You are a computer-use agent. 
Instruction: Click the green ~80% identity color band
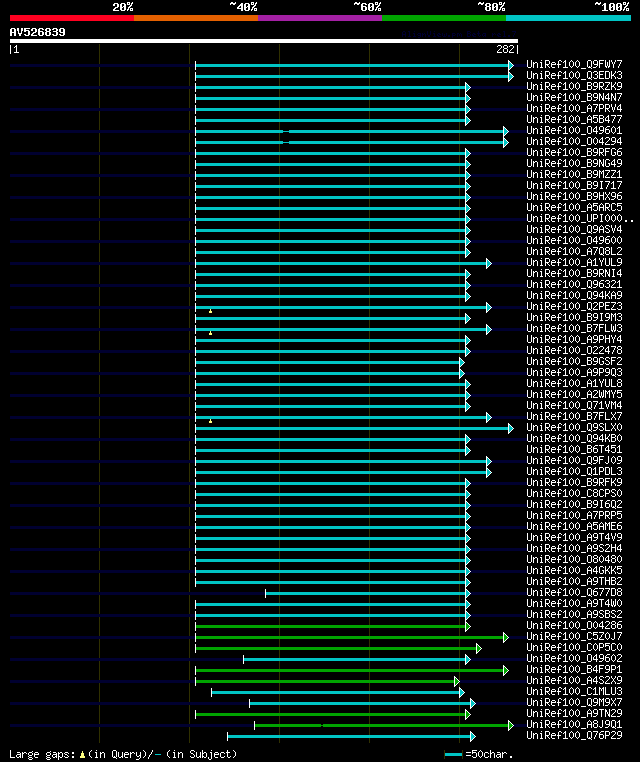(444, 18)
